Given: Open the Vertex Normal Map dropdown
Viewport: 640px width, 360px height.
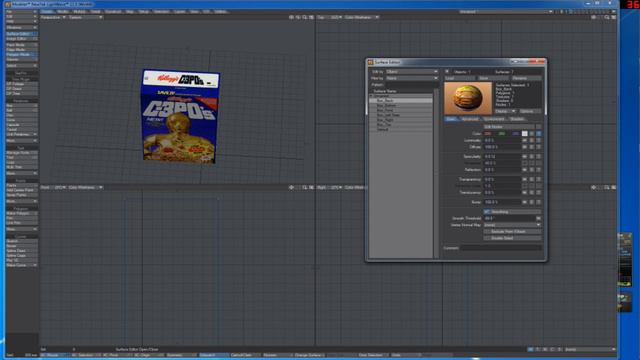Looking at the screenshot, I should tap(512, 225).
